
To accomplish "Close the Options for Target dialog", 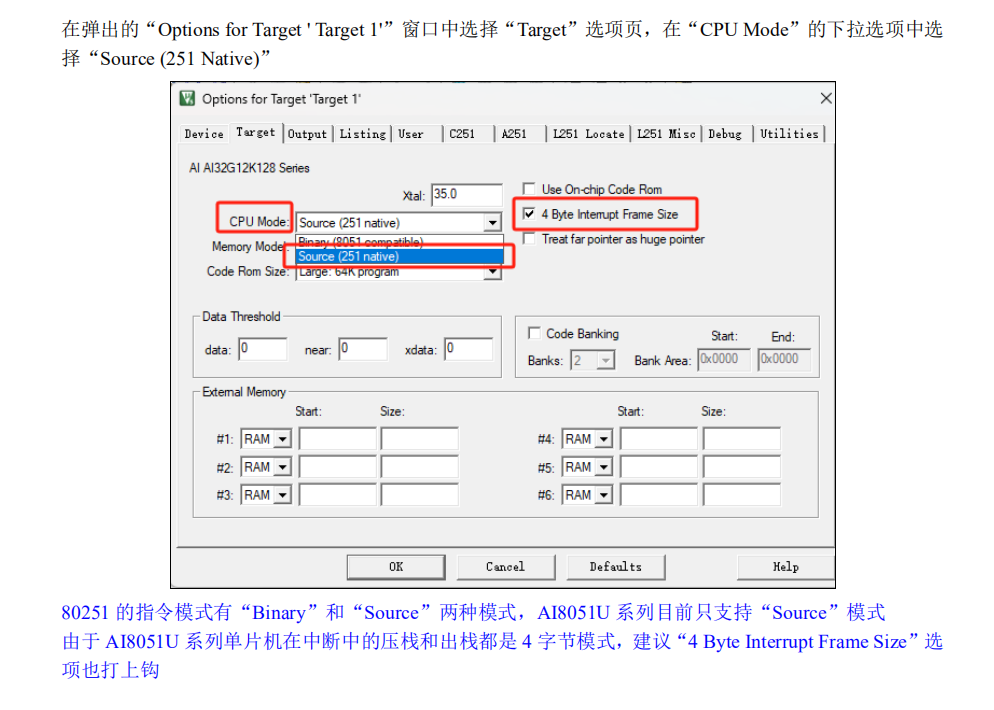I will 825,98.
